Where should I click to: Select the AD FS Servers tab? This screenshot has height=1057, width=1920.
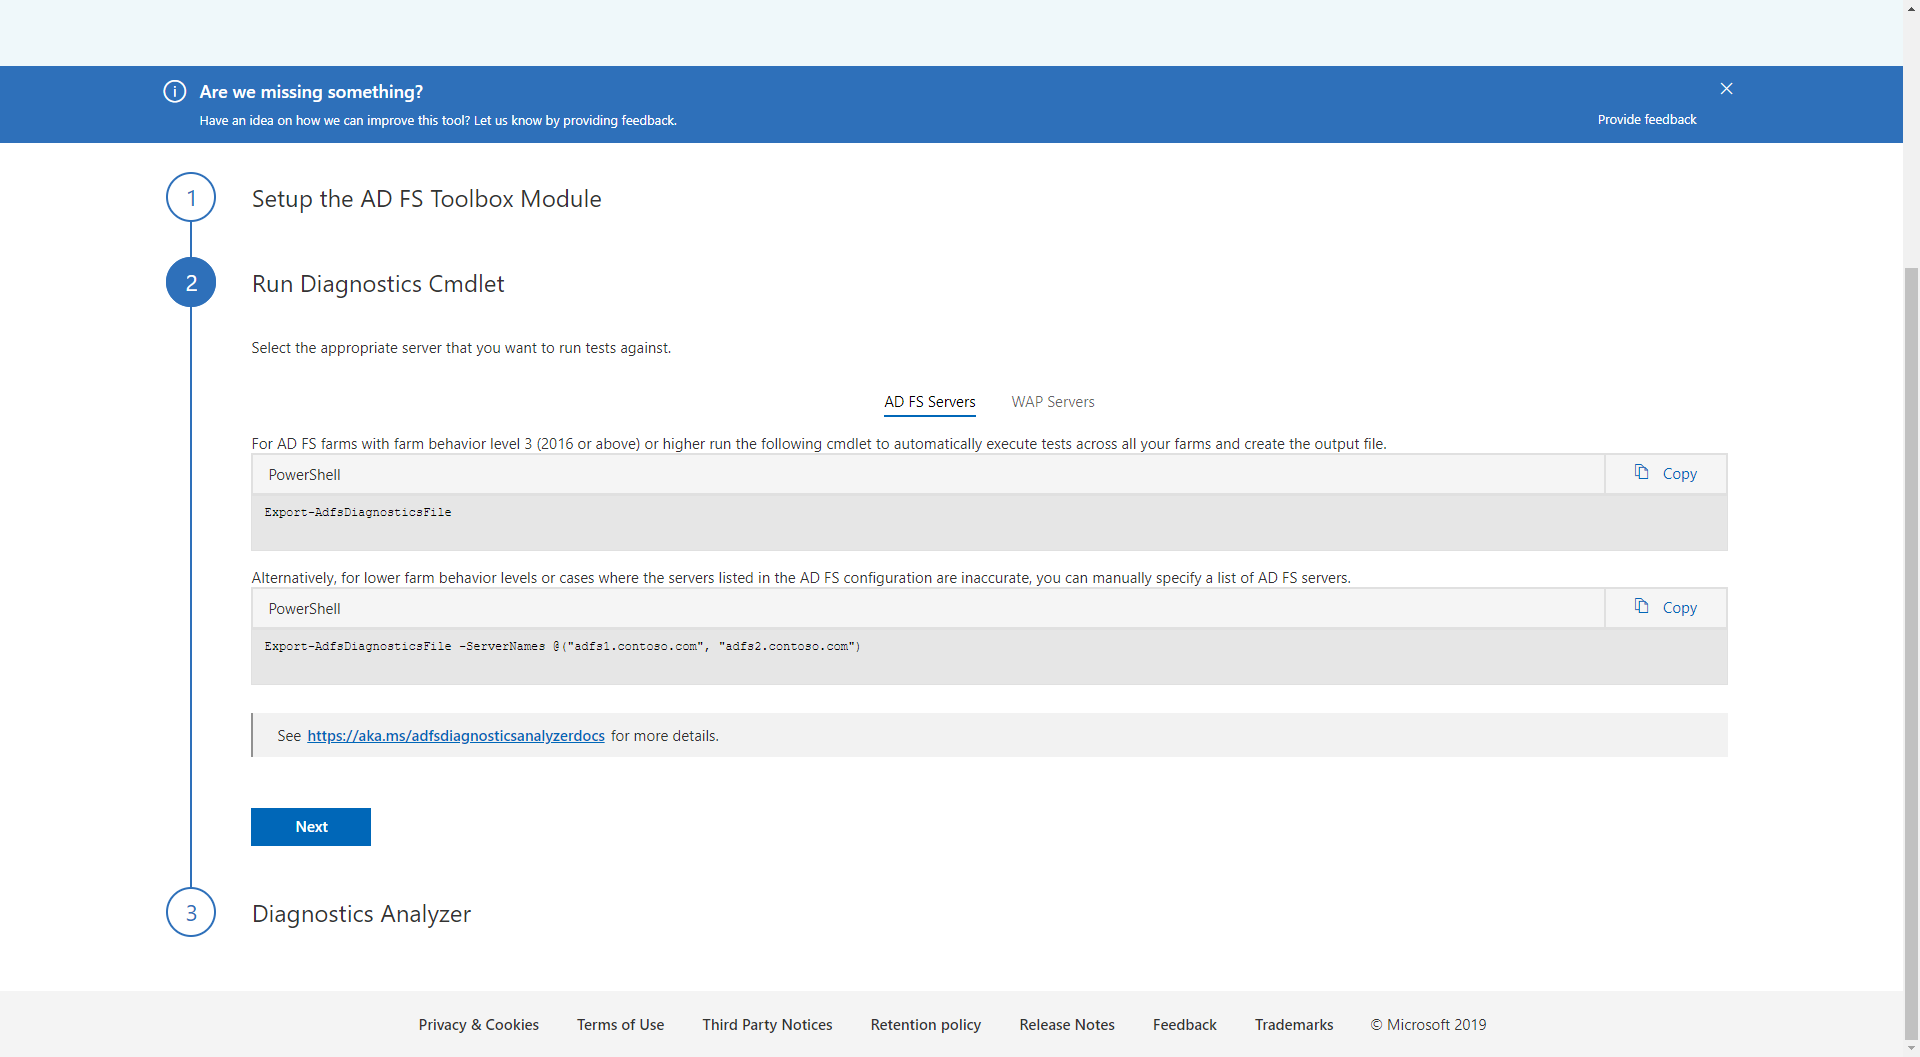click(929, 401)
